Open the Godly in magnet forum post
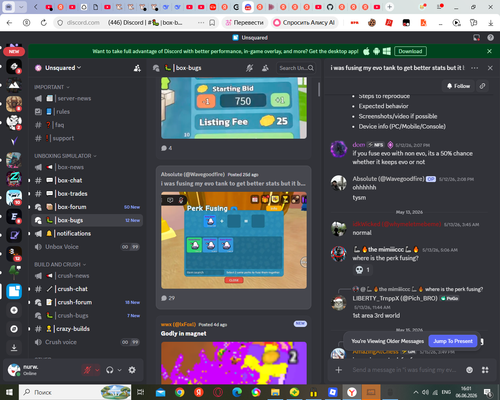The width and height of the screenshot is (500, 400). [x=183, y=334]
